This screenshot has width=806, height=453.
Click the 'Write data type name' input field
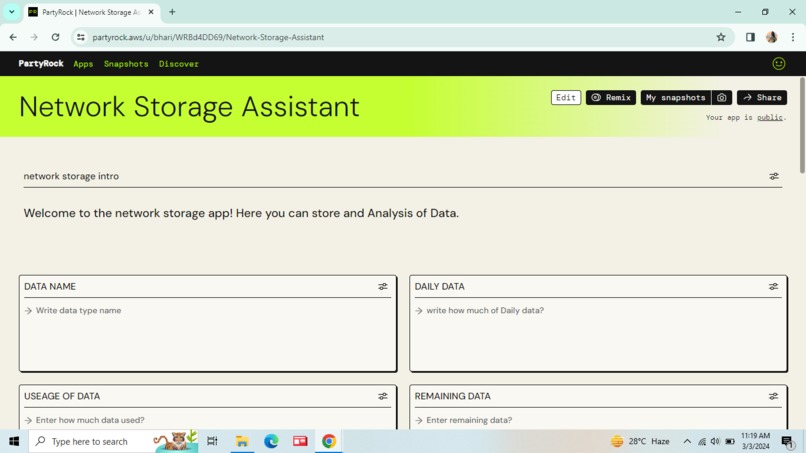tap(208, 311)
